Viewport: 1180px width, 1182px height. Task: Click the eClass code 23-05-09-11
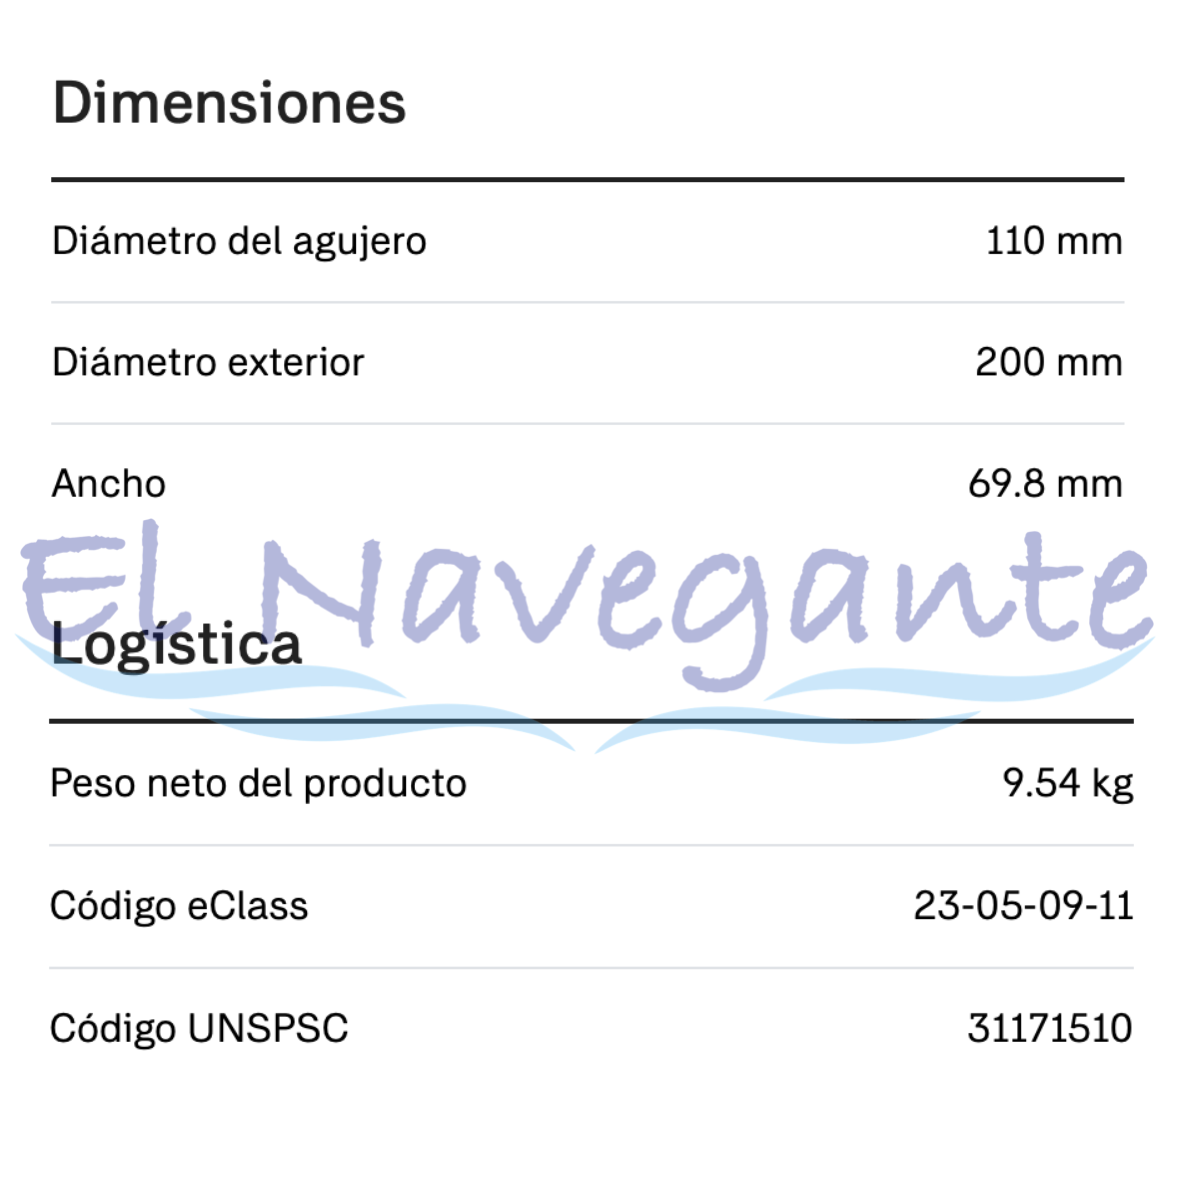1022,906
